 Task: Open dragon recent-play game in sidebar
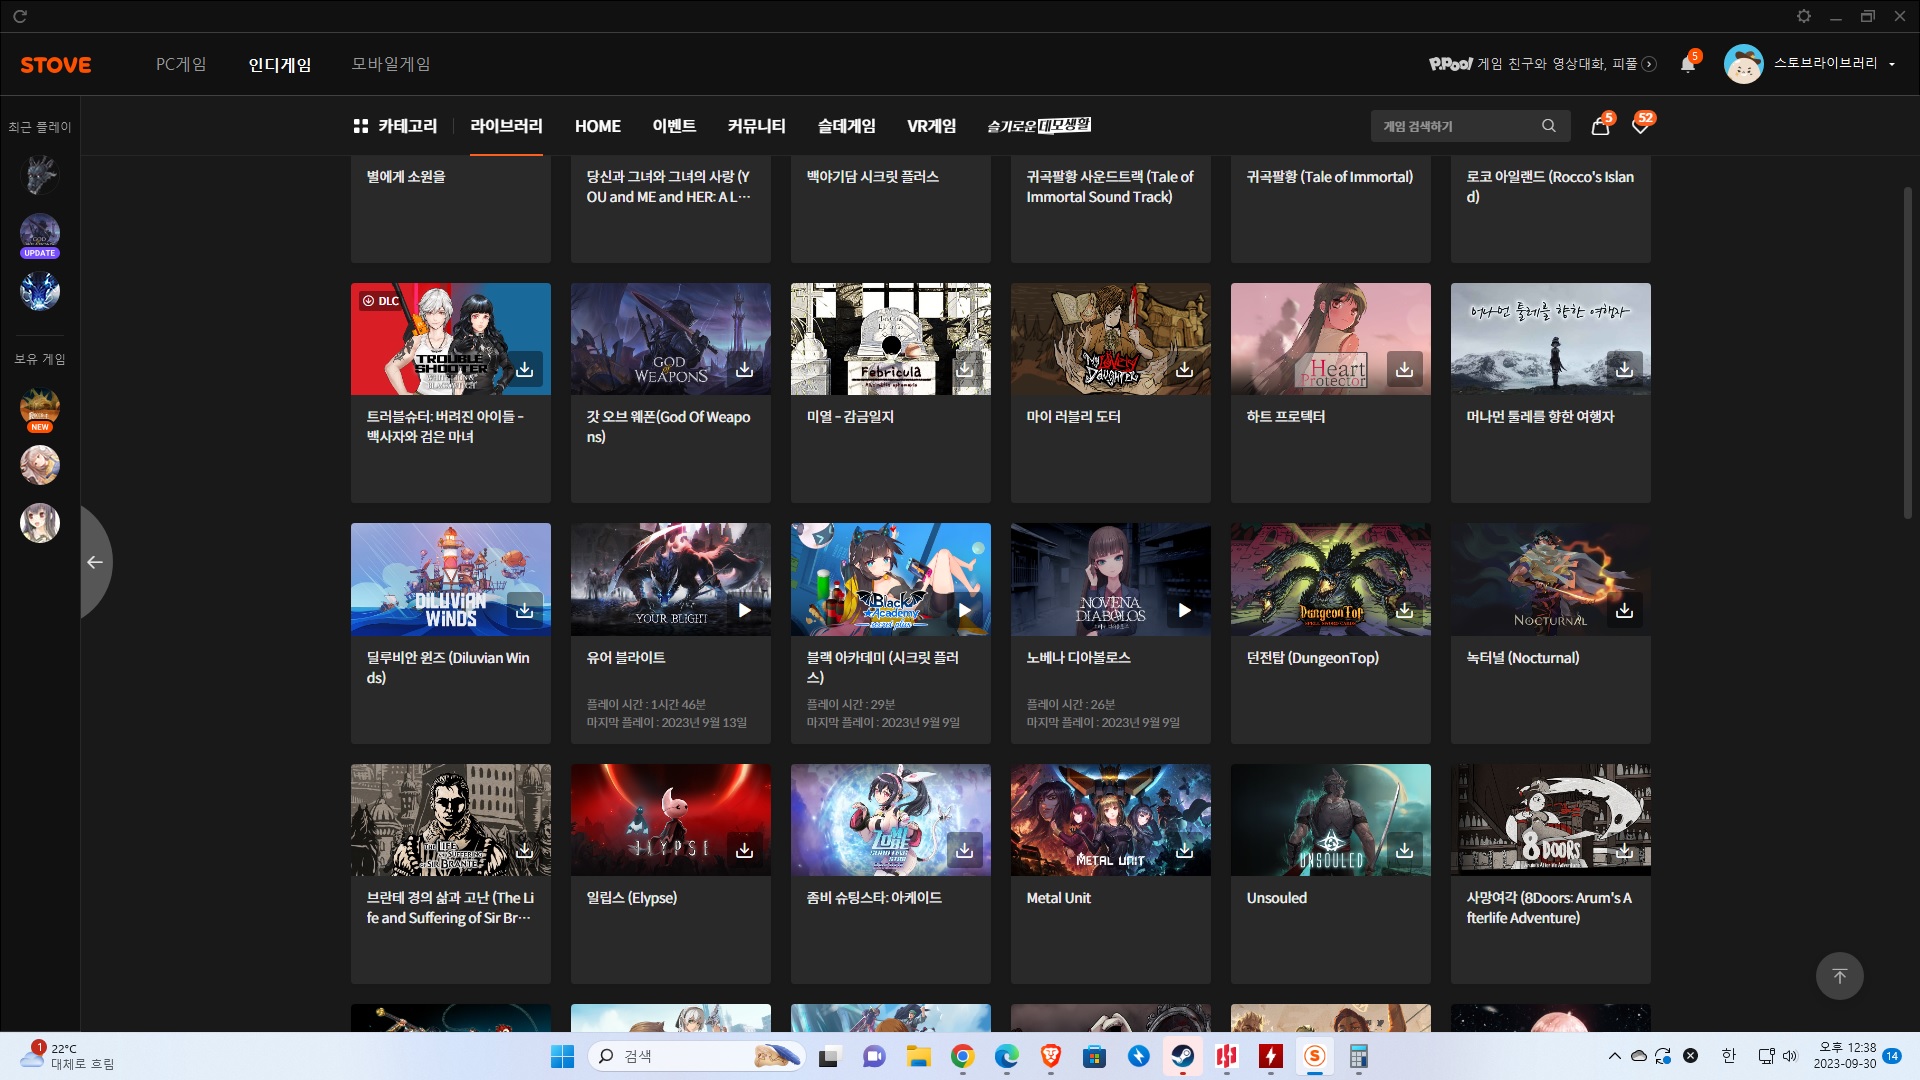[40, 175]
